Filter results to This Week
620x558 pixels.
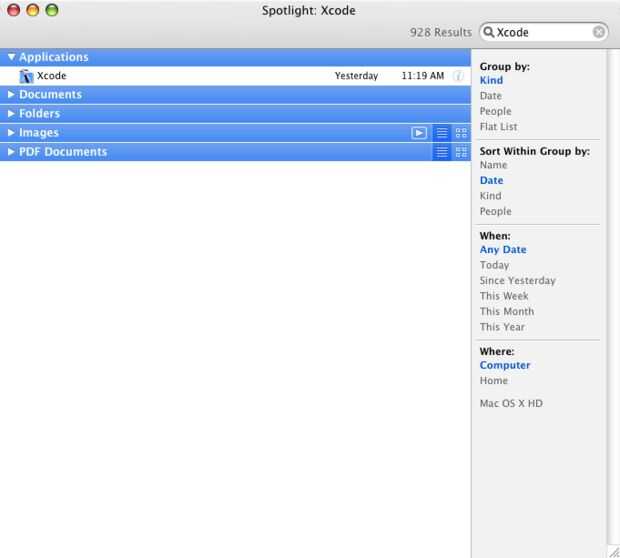tap(504, 296)
